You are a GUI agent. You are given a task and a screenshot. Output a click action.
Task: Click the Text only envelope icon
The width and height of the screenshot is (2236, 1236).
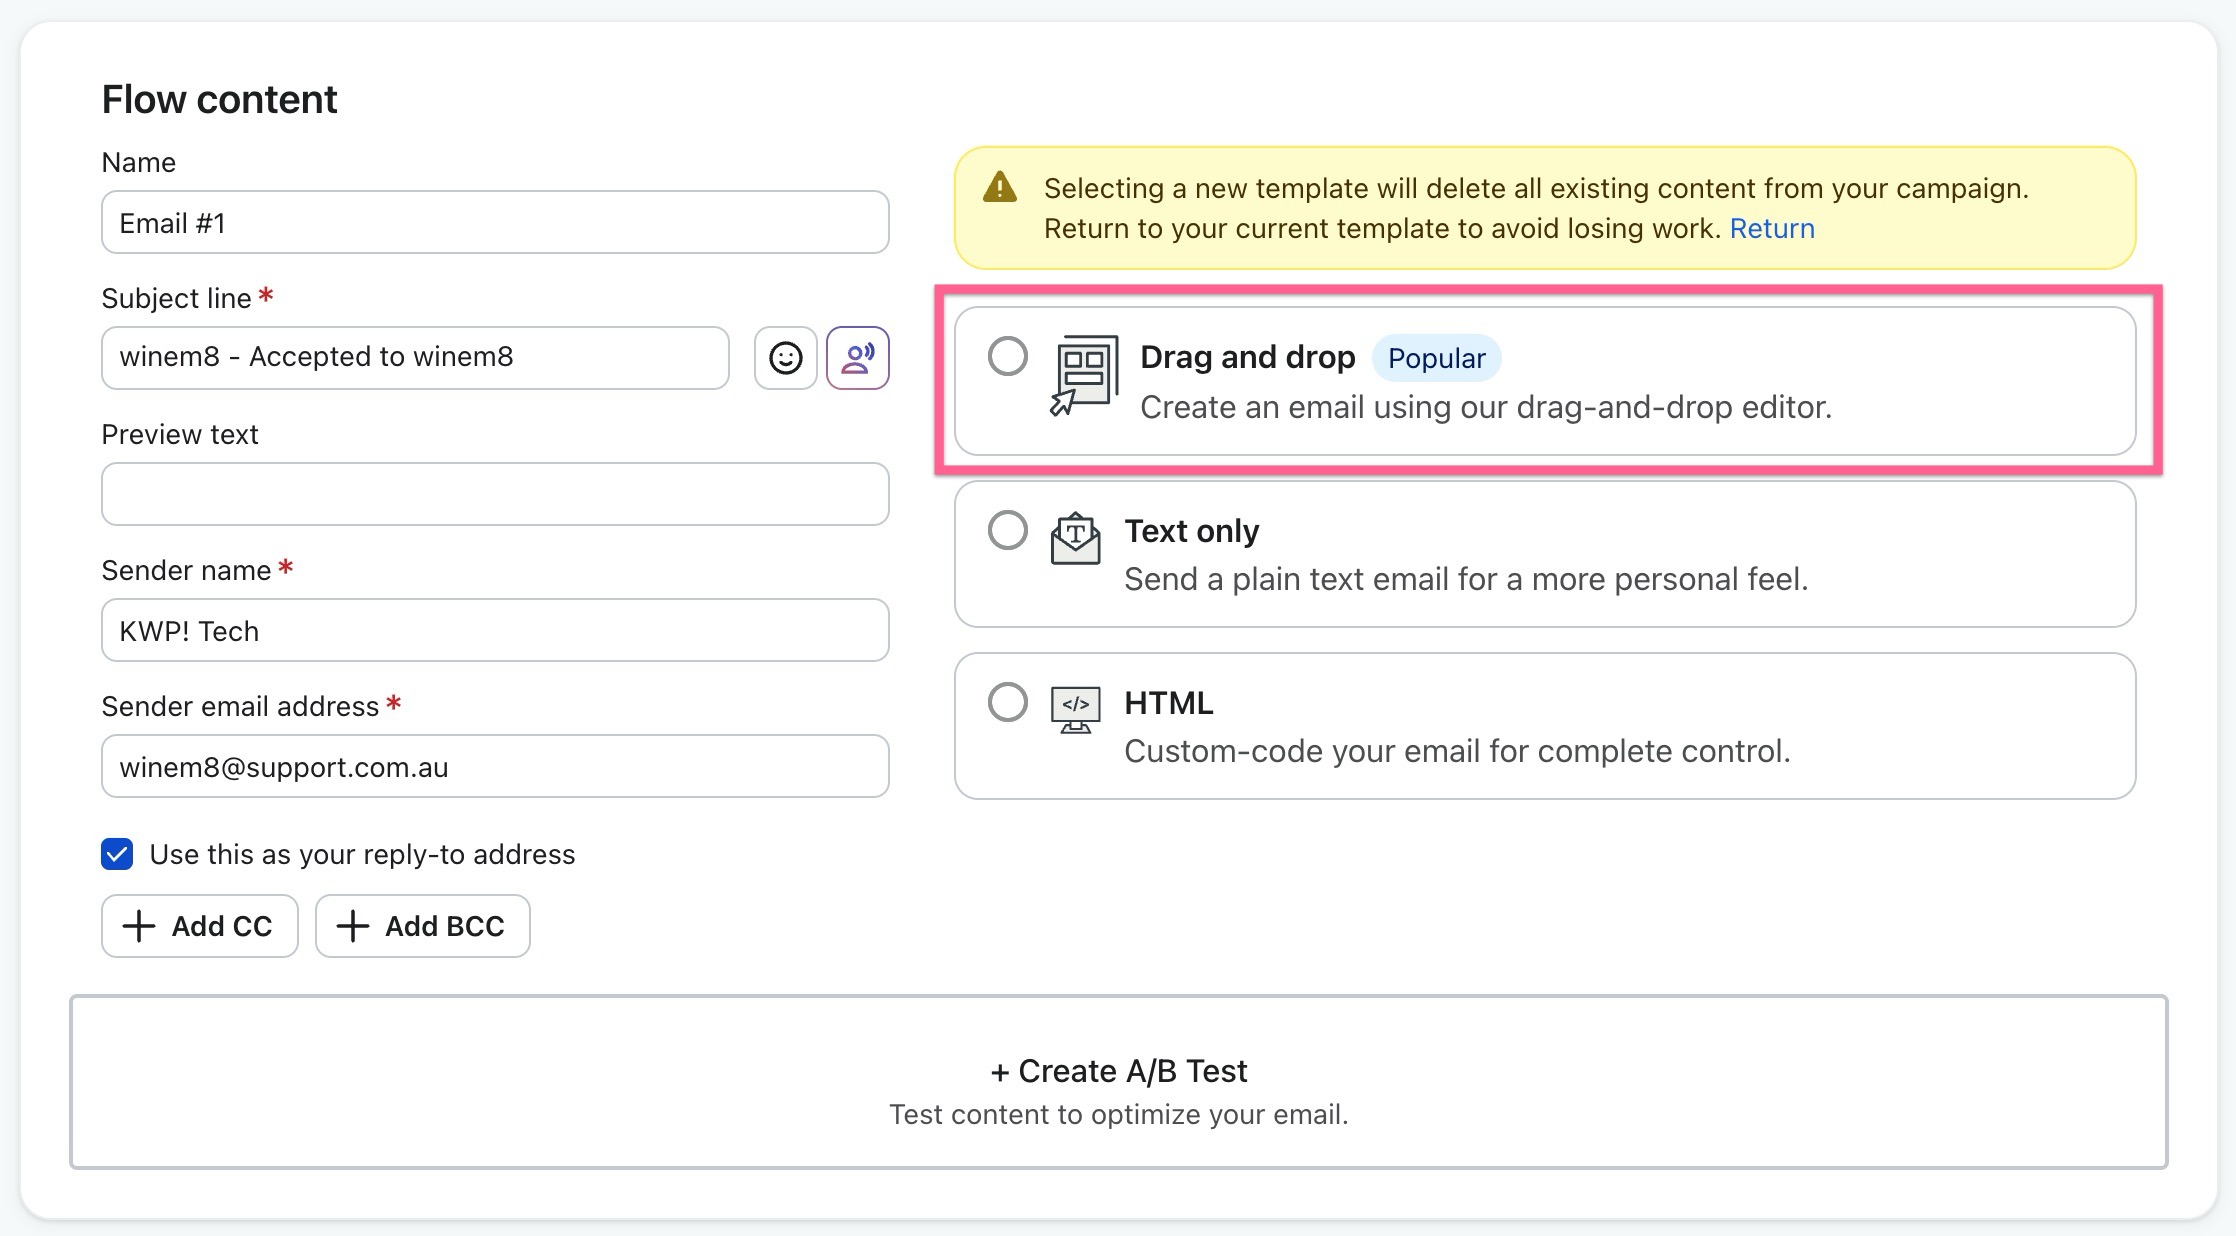(1075, 538)
